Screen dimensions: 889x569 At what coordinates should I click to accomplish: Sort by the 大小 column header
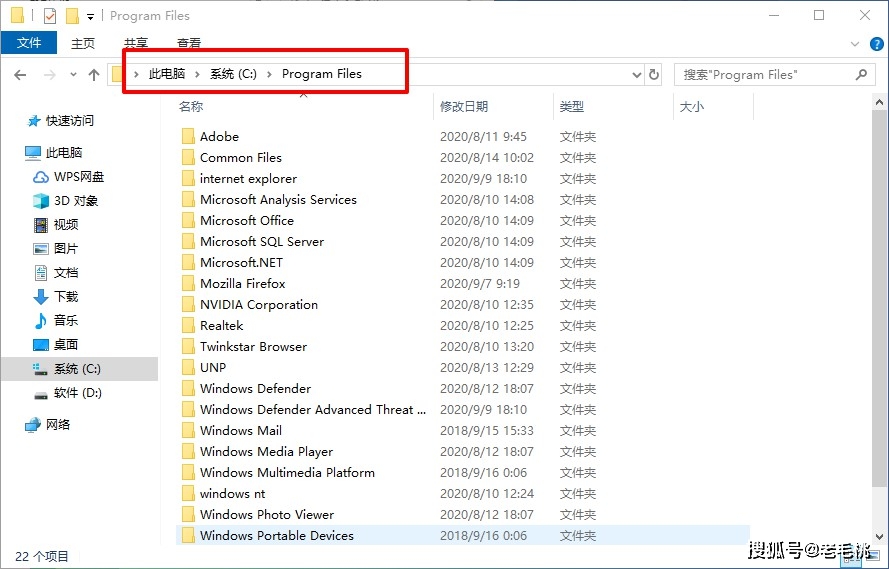tap(692, 107)
